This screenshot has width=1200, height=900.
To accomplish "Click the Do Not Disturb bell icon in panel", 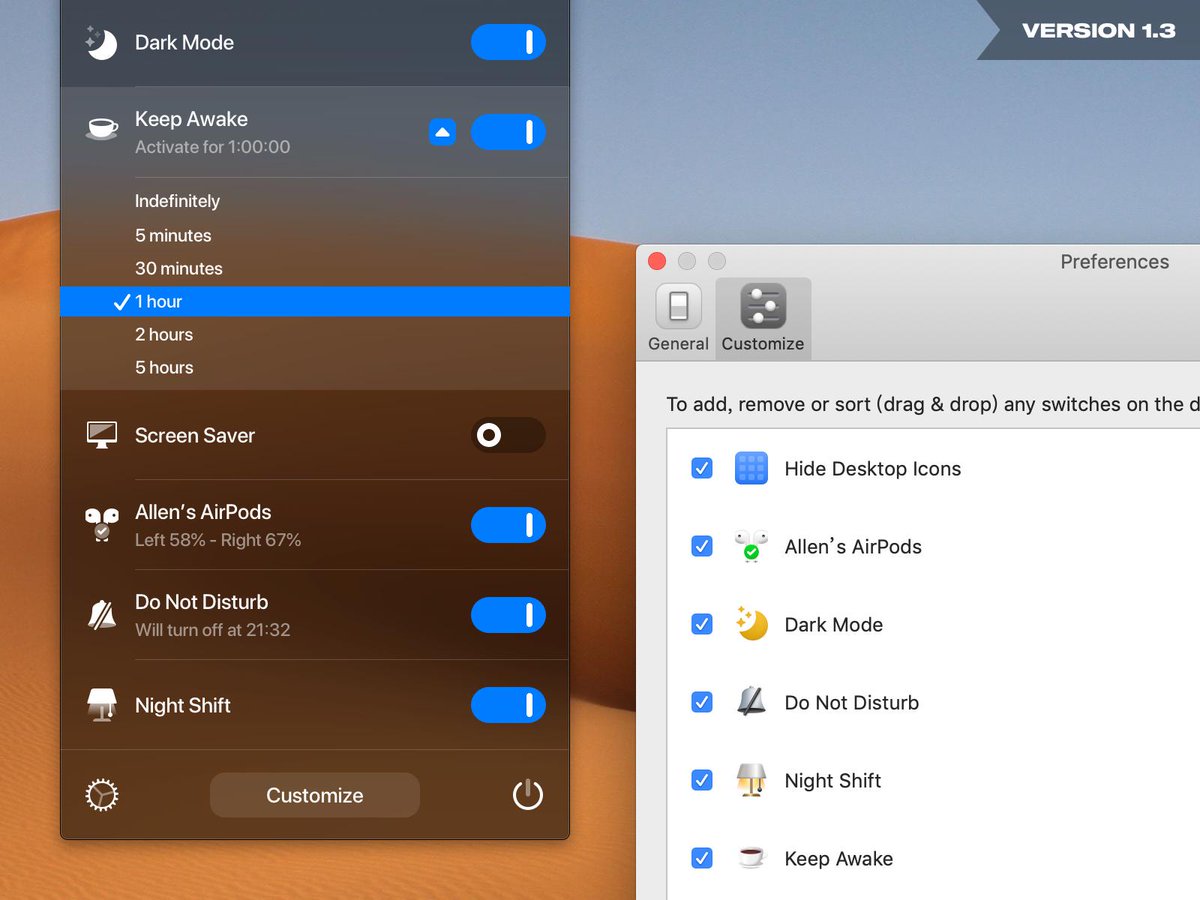I will click(x=101, y=615).
